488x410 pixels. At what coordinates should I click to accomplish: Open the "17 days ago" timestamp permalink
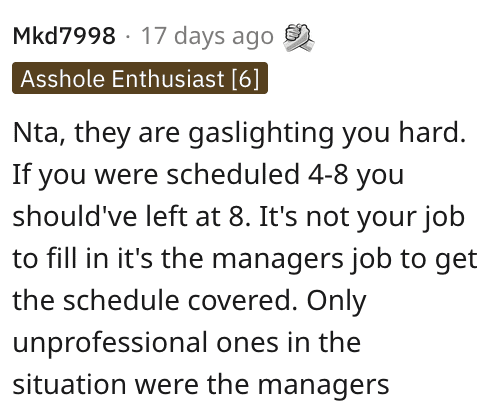pos(207,36)
